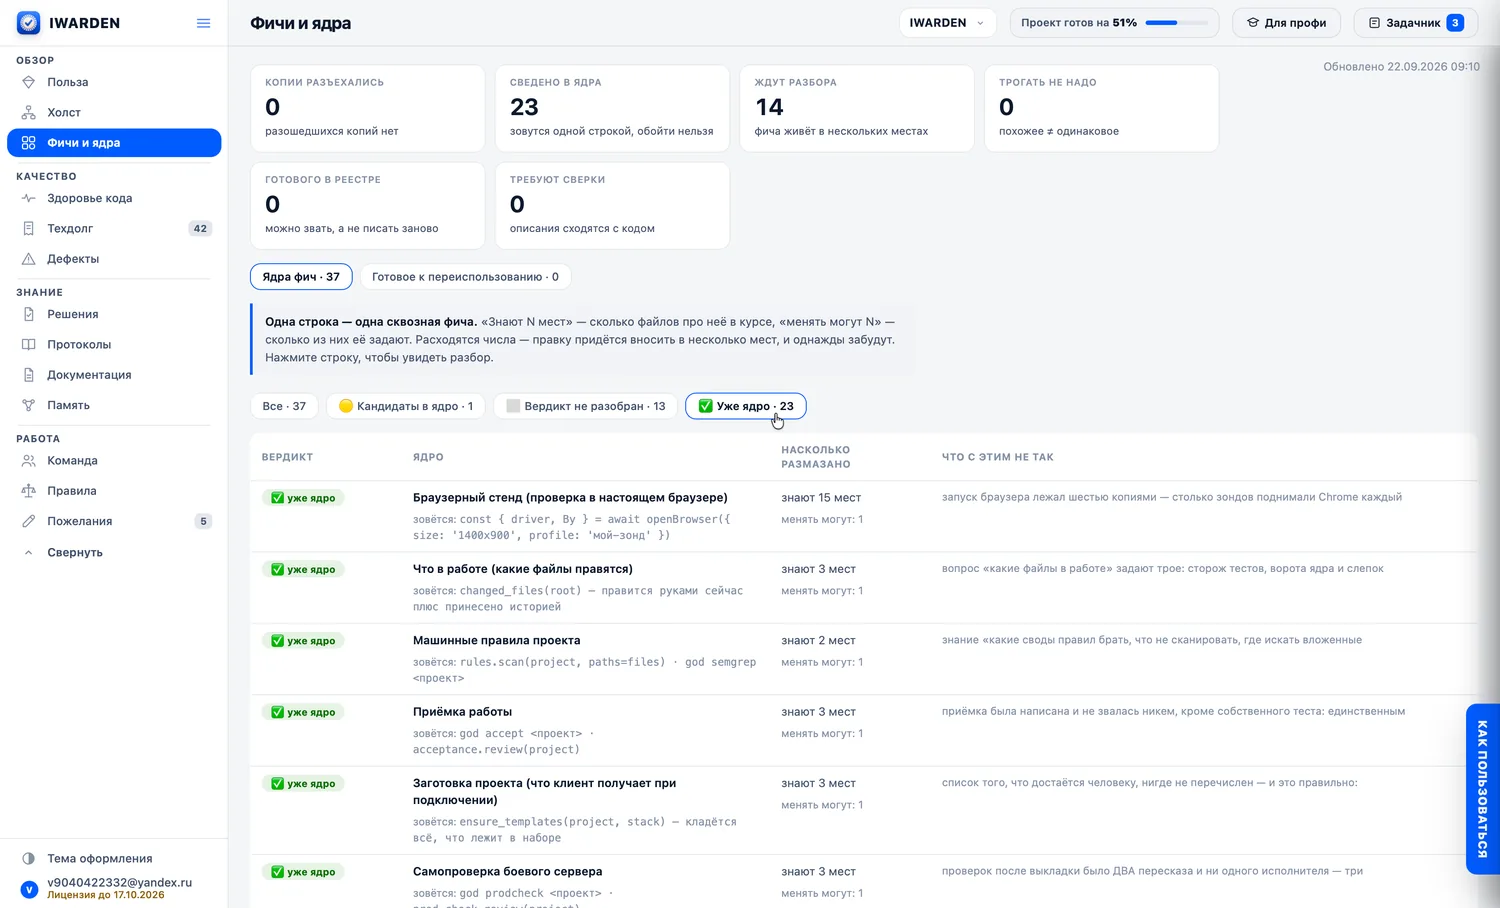Viewport: 1500px width, 908px height.
Task: Open Решения knowledge page
Action: coord(114,314)
